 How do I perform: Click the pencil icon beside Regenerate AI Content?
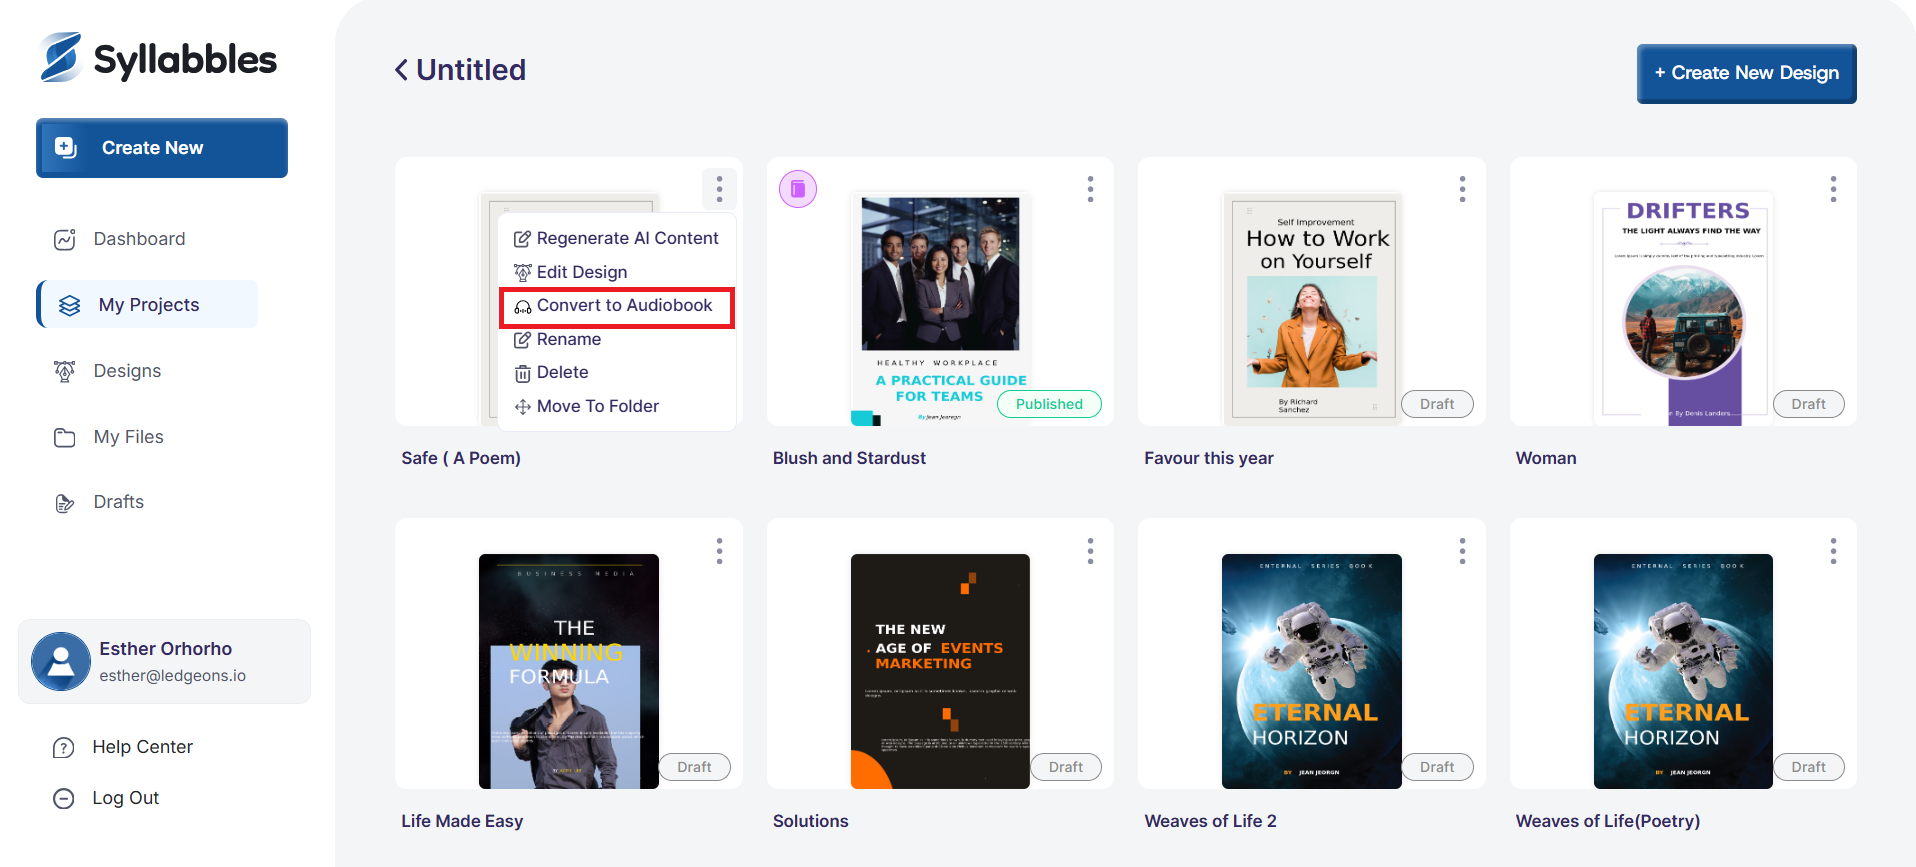(523, 239)
